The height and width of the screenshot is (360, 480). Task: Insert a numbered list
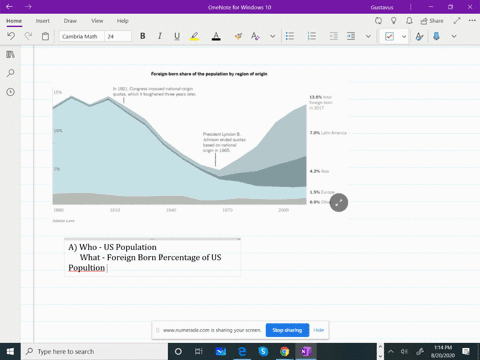(x=312, y=36)
